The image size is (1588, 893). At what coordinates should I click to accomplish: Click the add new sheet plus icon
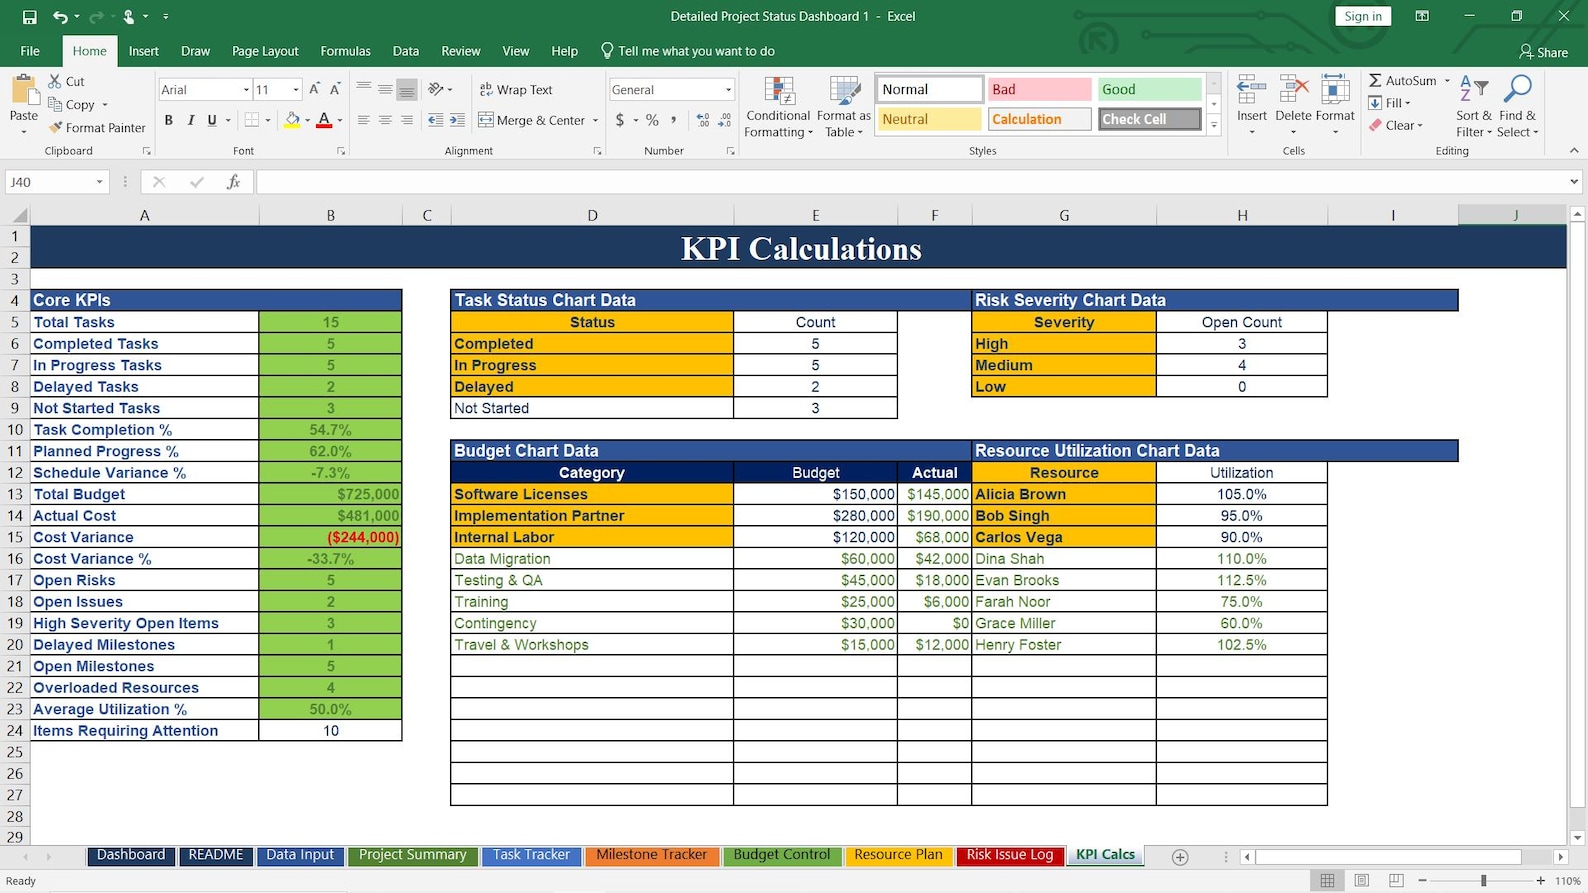point(1180,857)
